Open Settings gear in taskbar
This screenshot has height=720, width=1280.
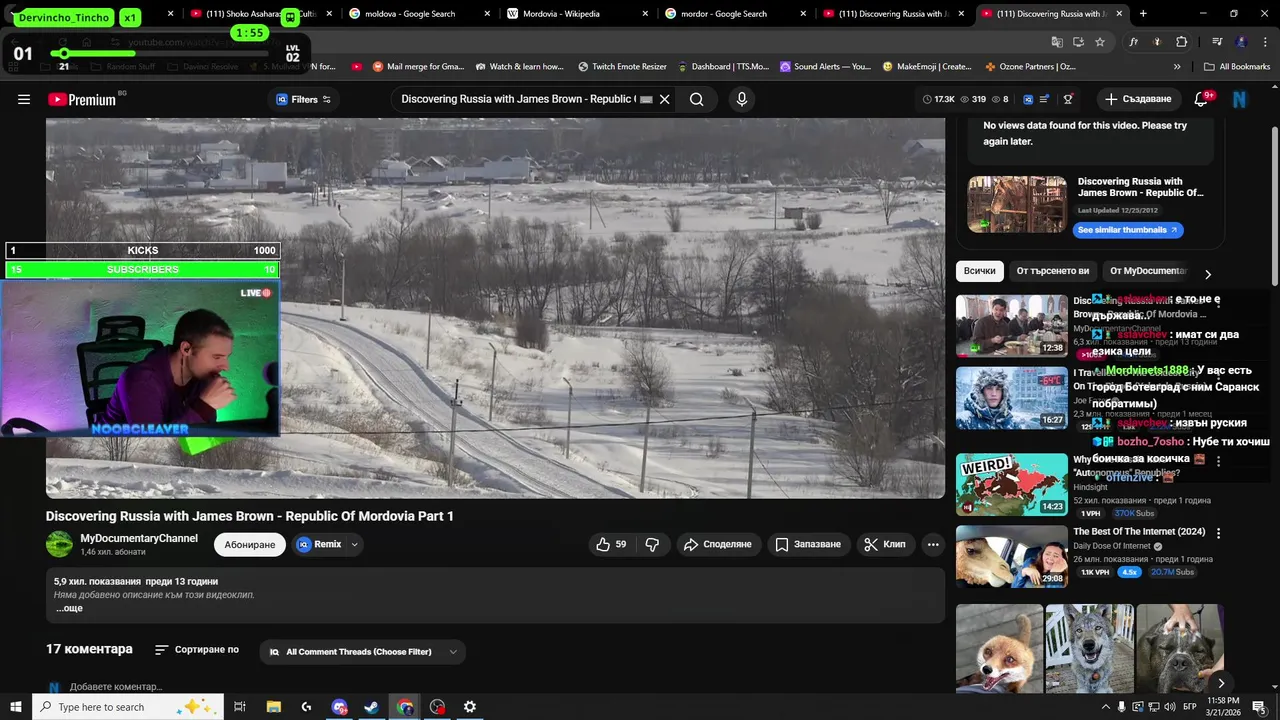pos(470,707)
